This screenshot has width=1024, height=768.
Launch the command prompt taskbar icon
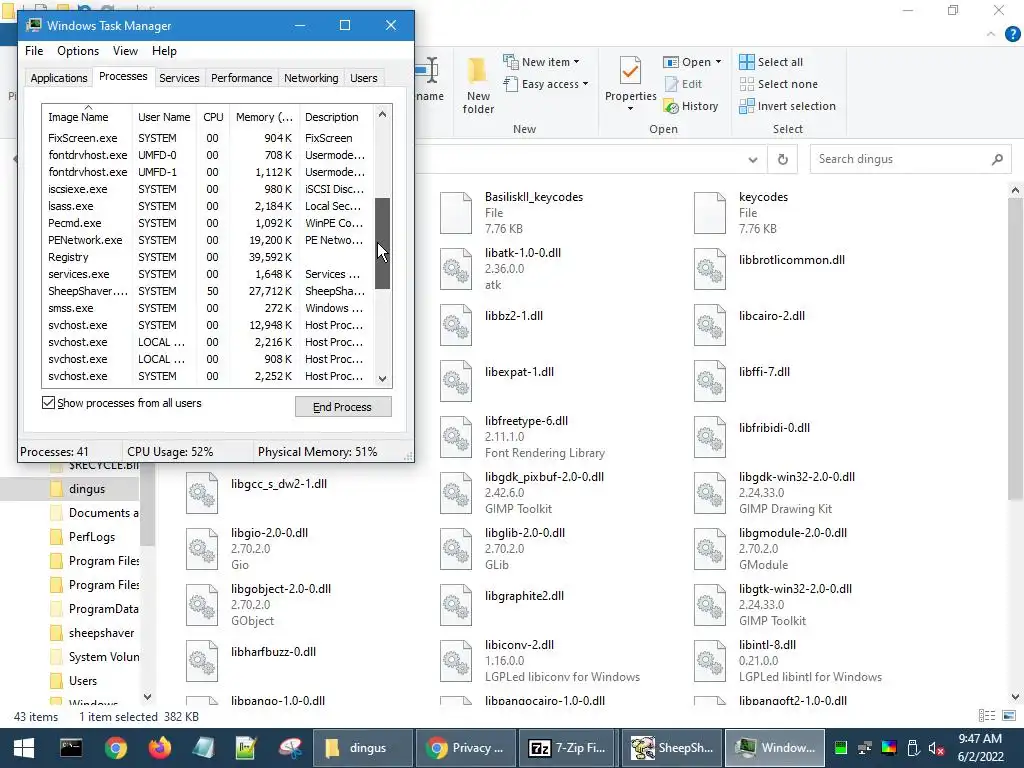coord(71,748)
